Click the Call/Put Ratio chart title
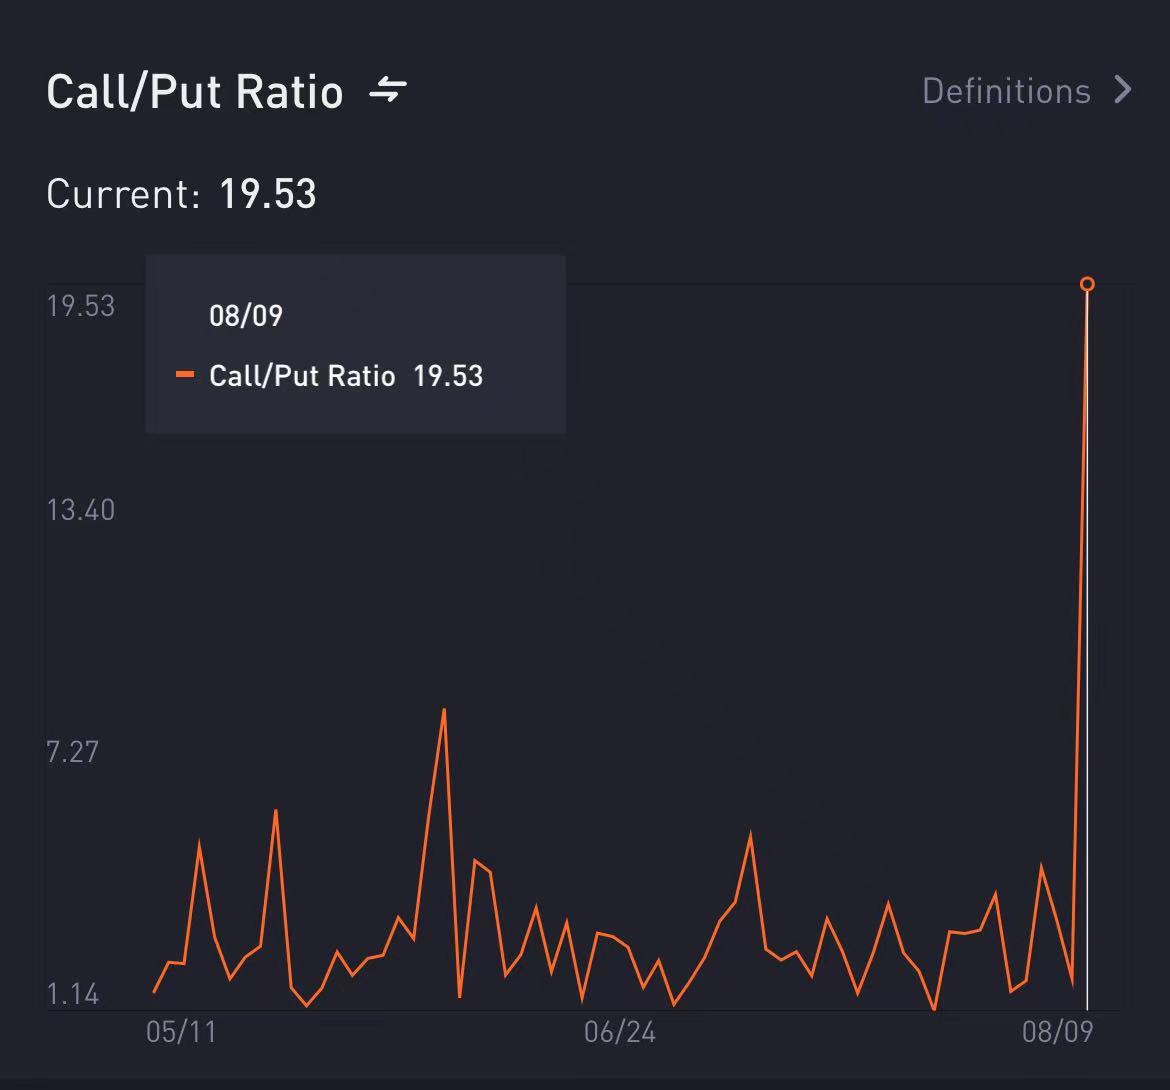This screenshot has height=1090, width=1170. [x=195, y=92]
